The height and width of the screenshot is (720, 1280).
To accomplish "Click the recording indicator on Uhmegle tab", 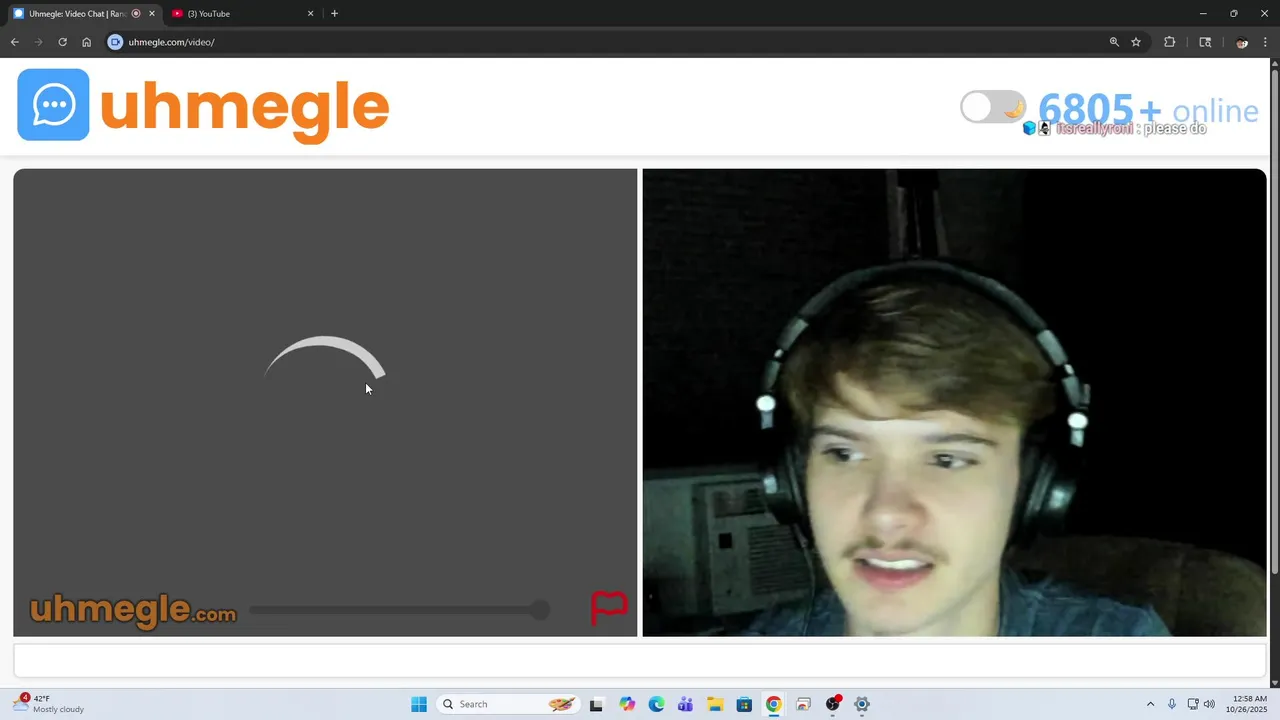I will [x=136, y=14].
